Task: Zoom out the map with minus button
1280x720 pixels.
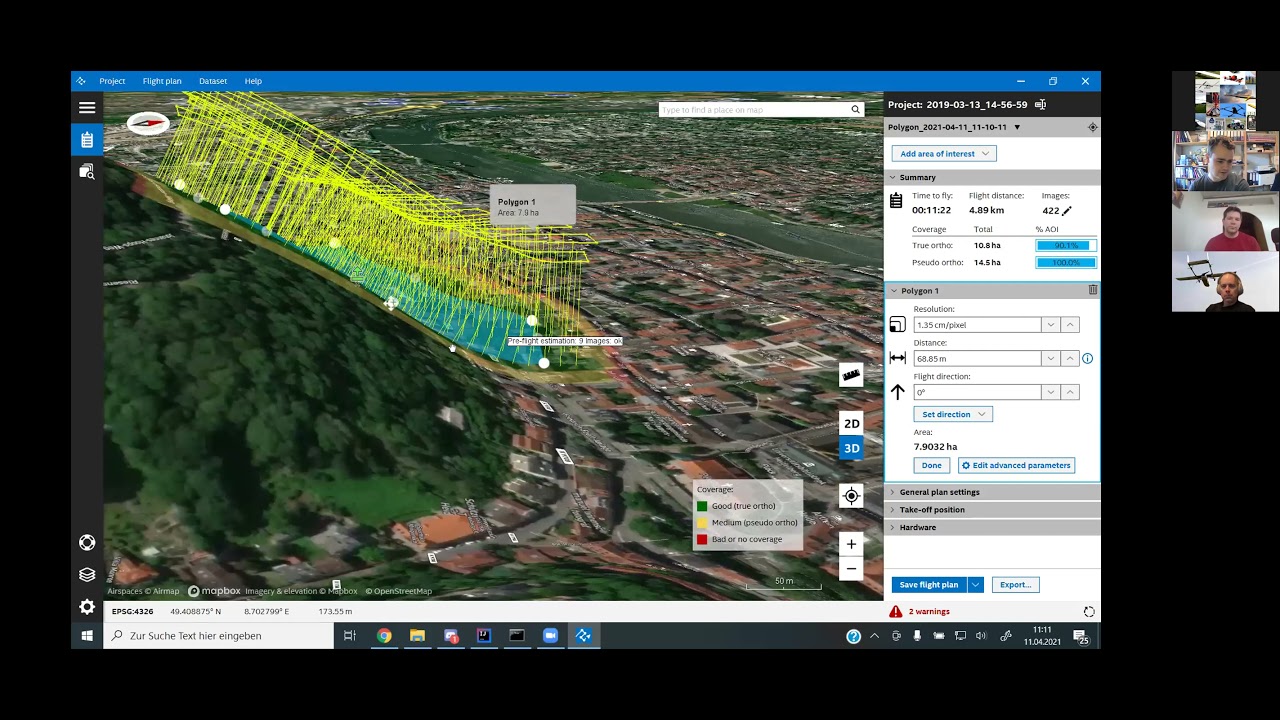Action: (x=851, y=569)
